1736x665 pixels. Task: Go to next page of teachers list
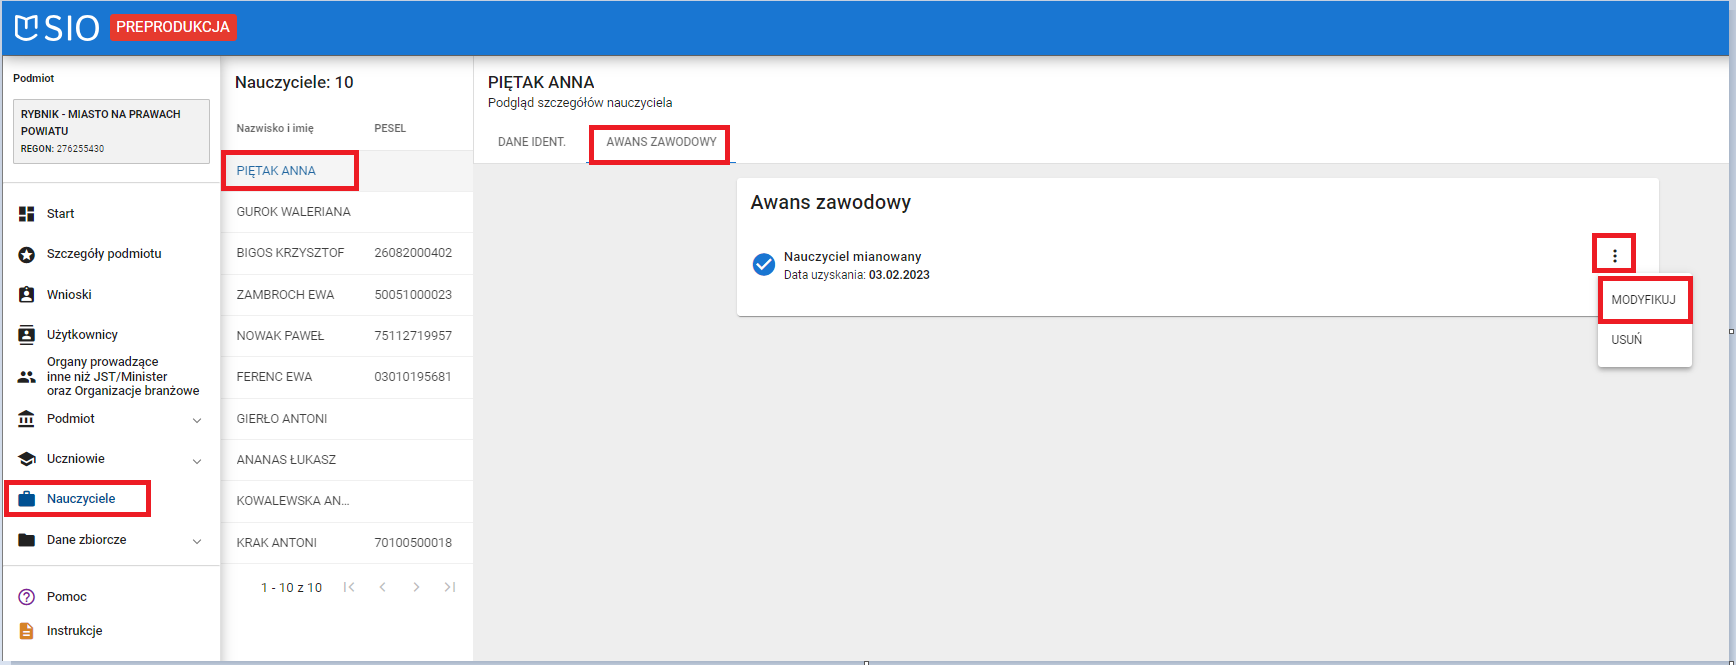[x=416, y=587]
